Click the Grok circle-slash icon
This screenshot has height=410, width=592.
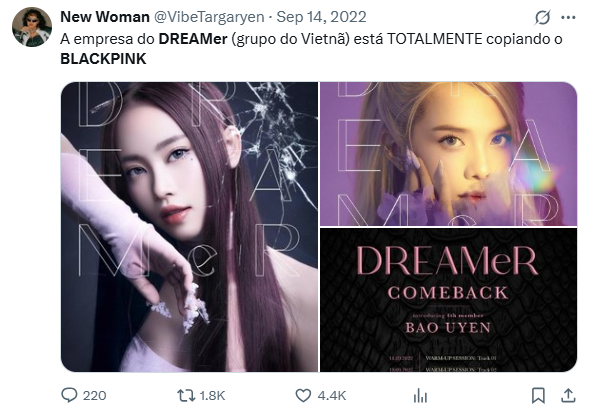click(543, 17)
